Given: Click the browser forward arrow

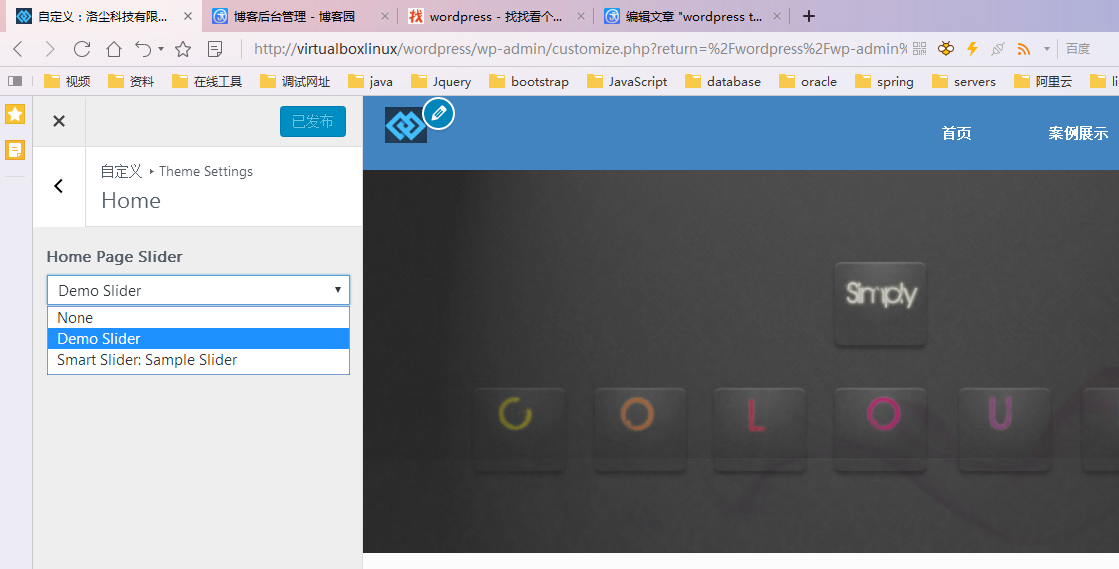Looking at the screenshot, I should click(49, 49).
